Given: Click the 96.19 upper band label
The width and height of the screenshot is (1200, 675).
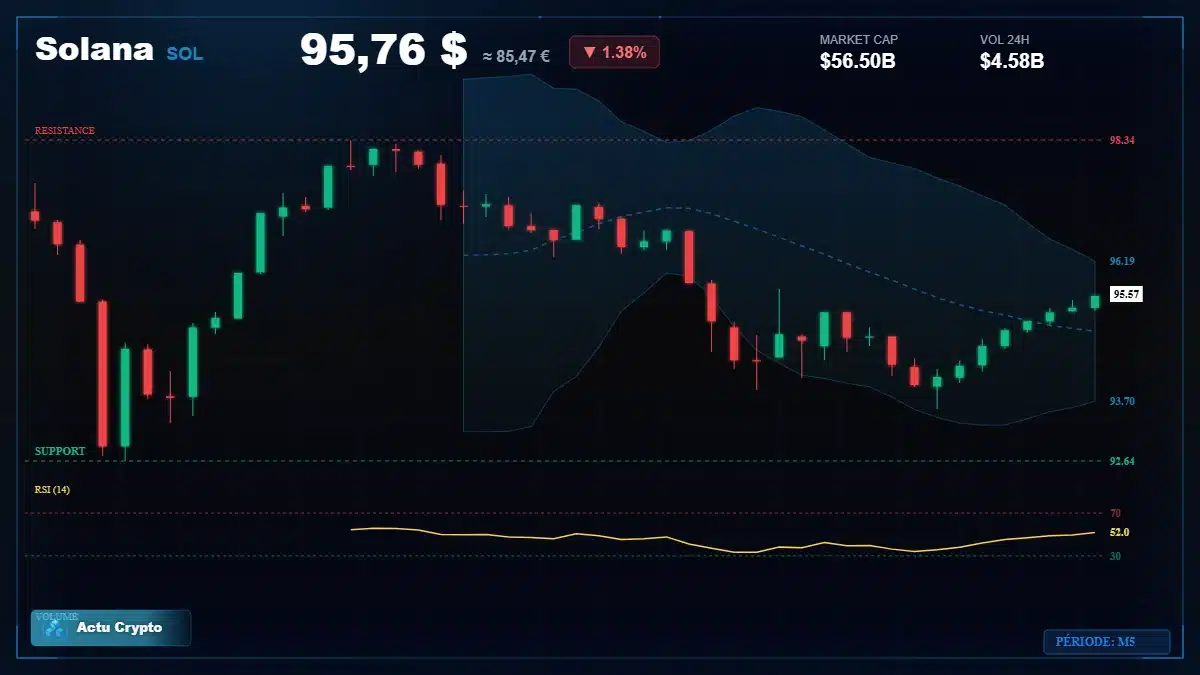Looking at the screenshot, I should pyautogui.click(x=1122, y=262).
